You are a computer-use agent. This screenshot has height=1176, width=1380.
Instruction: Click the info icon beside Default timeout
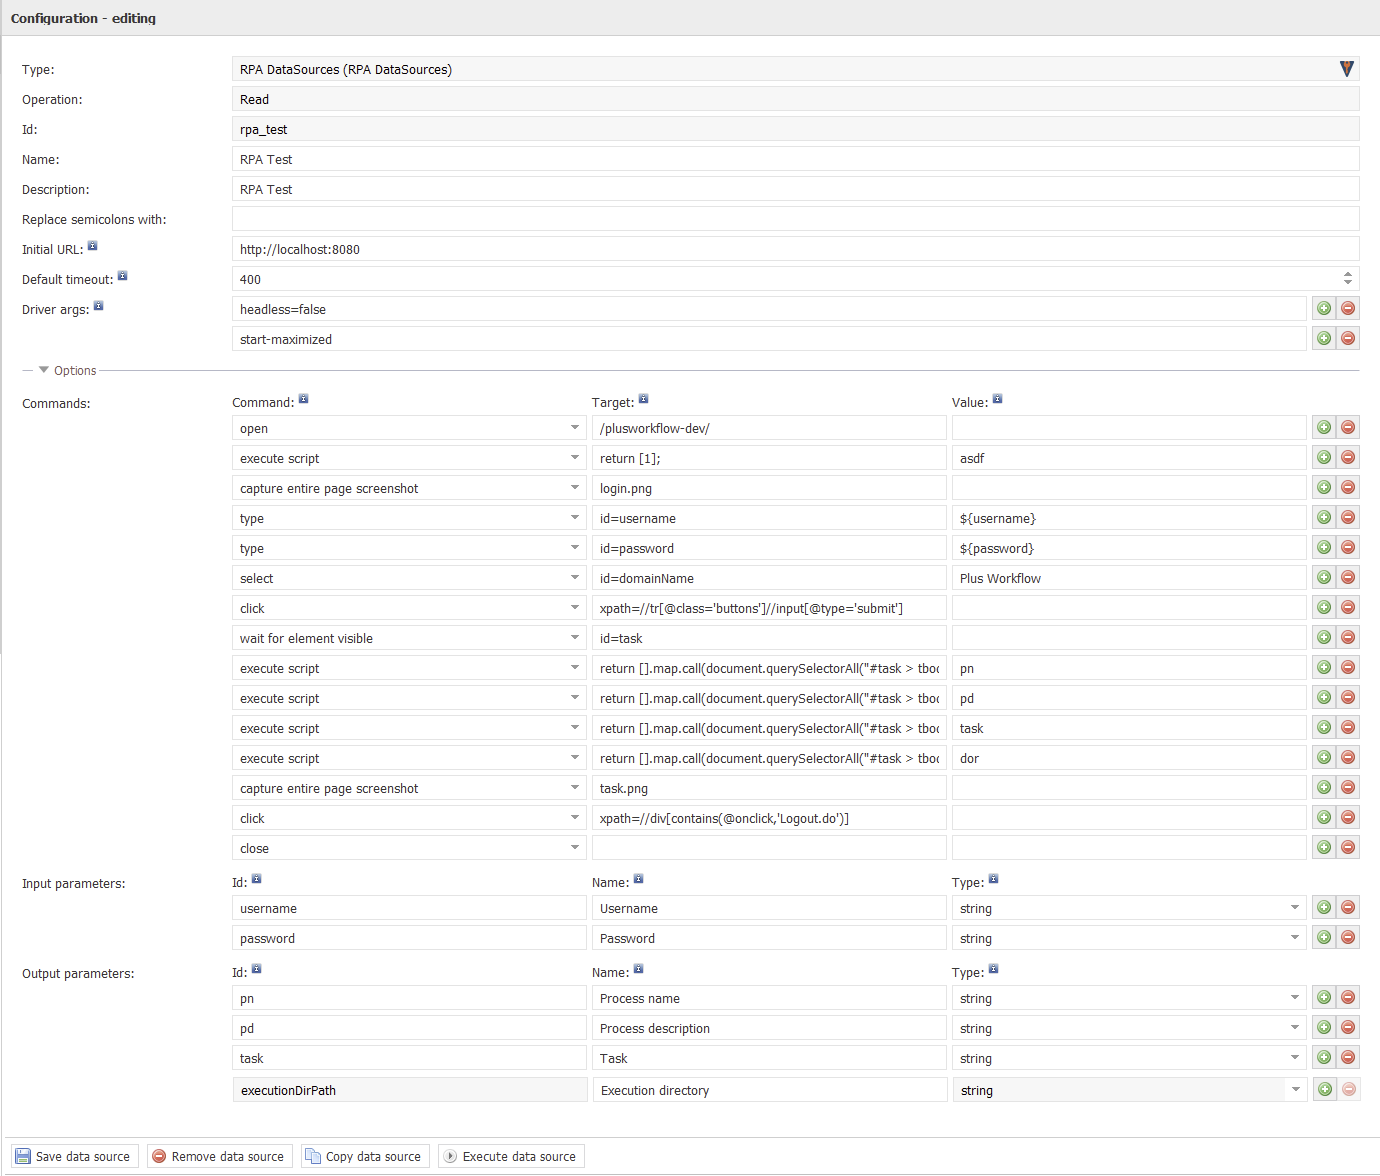[122, 276]
